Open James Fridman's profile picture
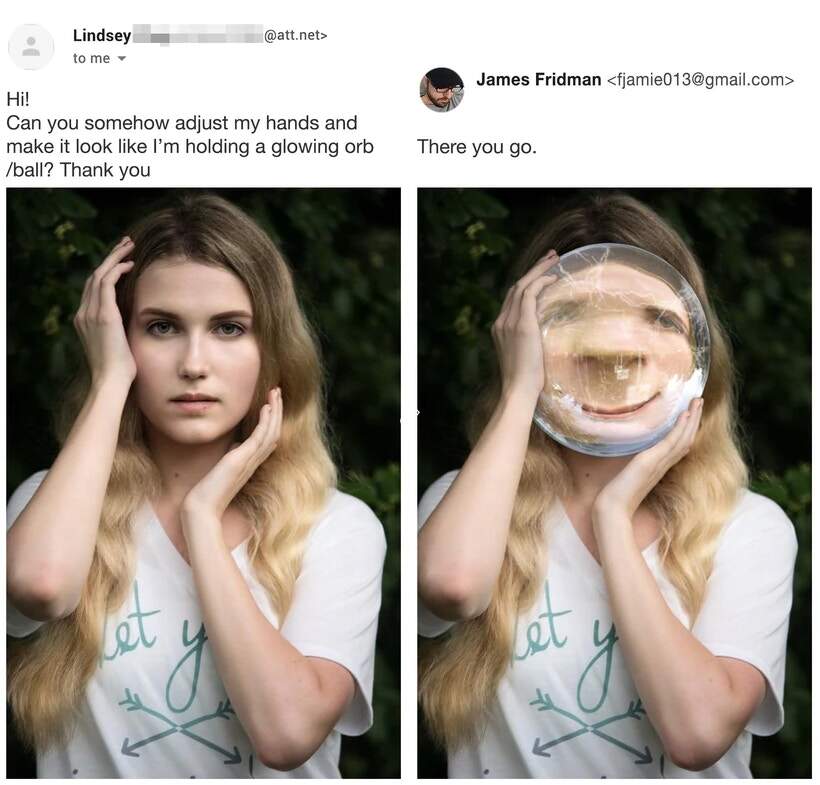 pyautogui.click(x=442, y=89)
